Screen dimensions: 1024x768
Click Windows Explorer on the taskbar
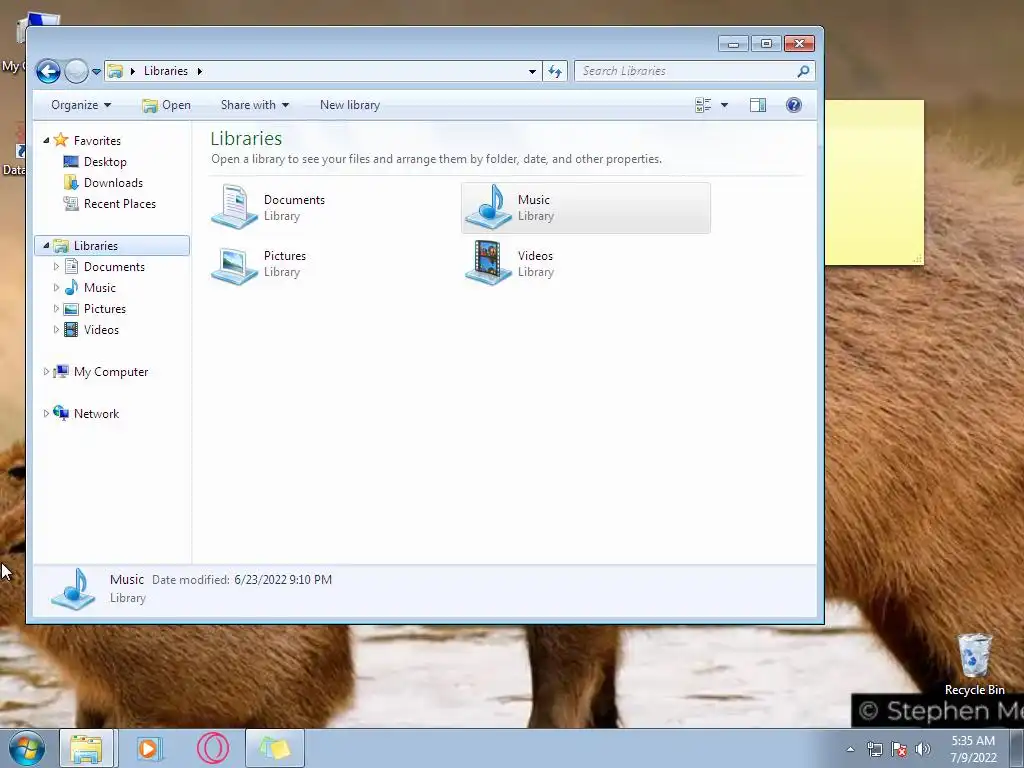click(x=86, y=748)
